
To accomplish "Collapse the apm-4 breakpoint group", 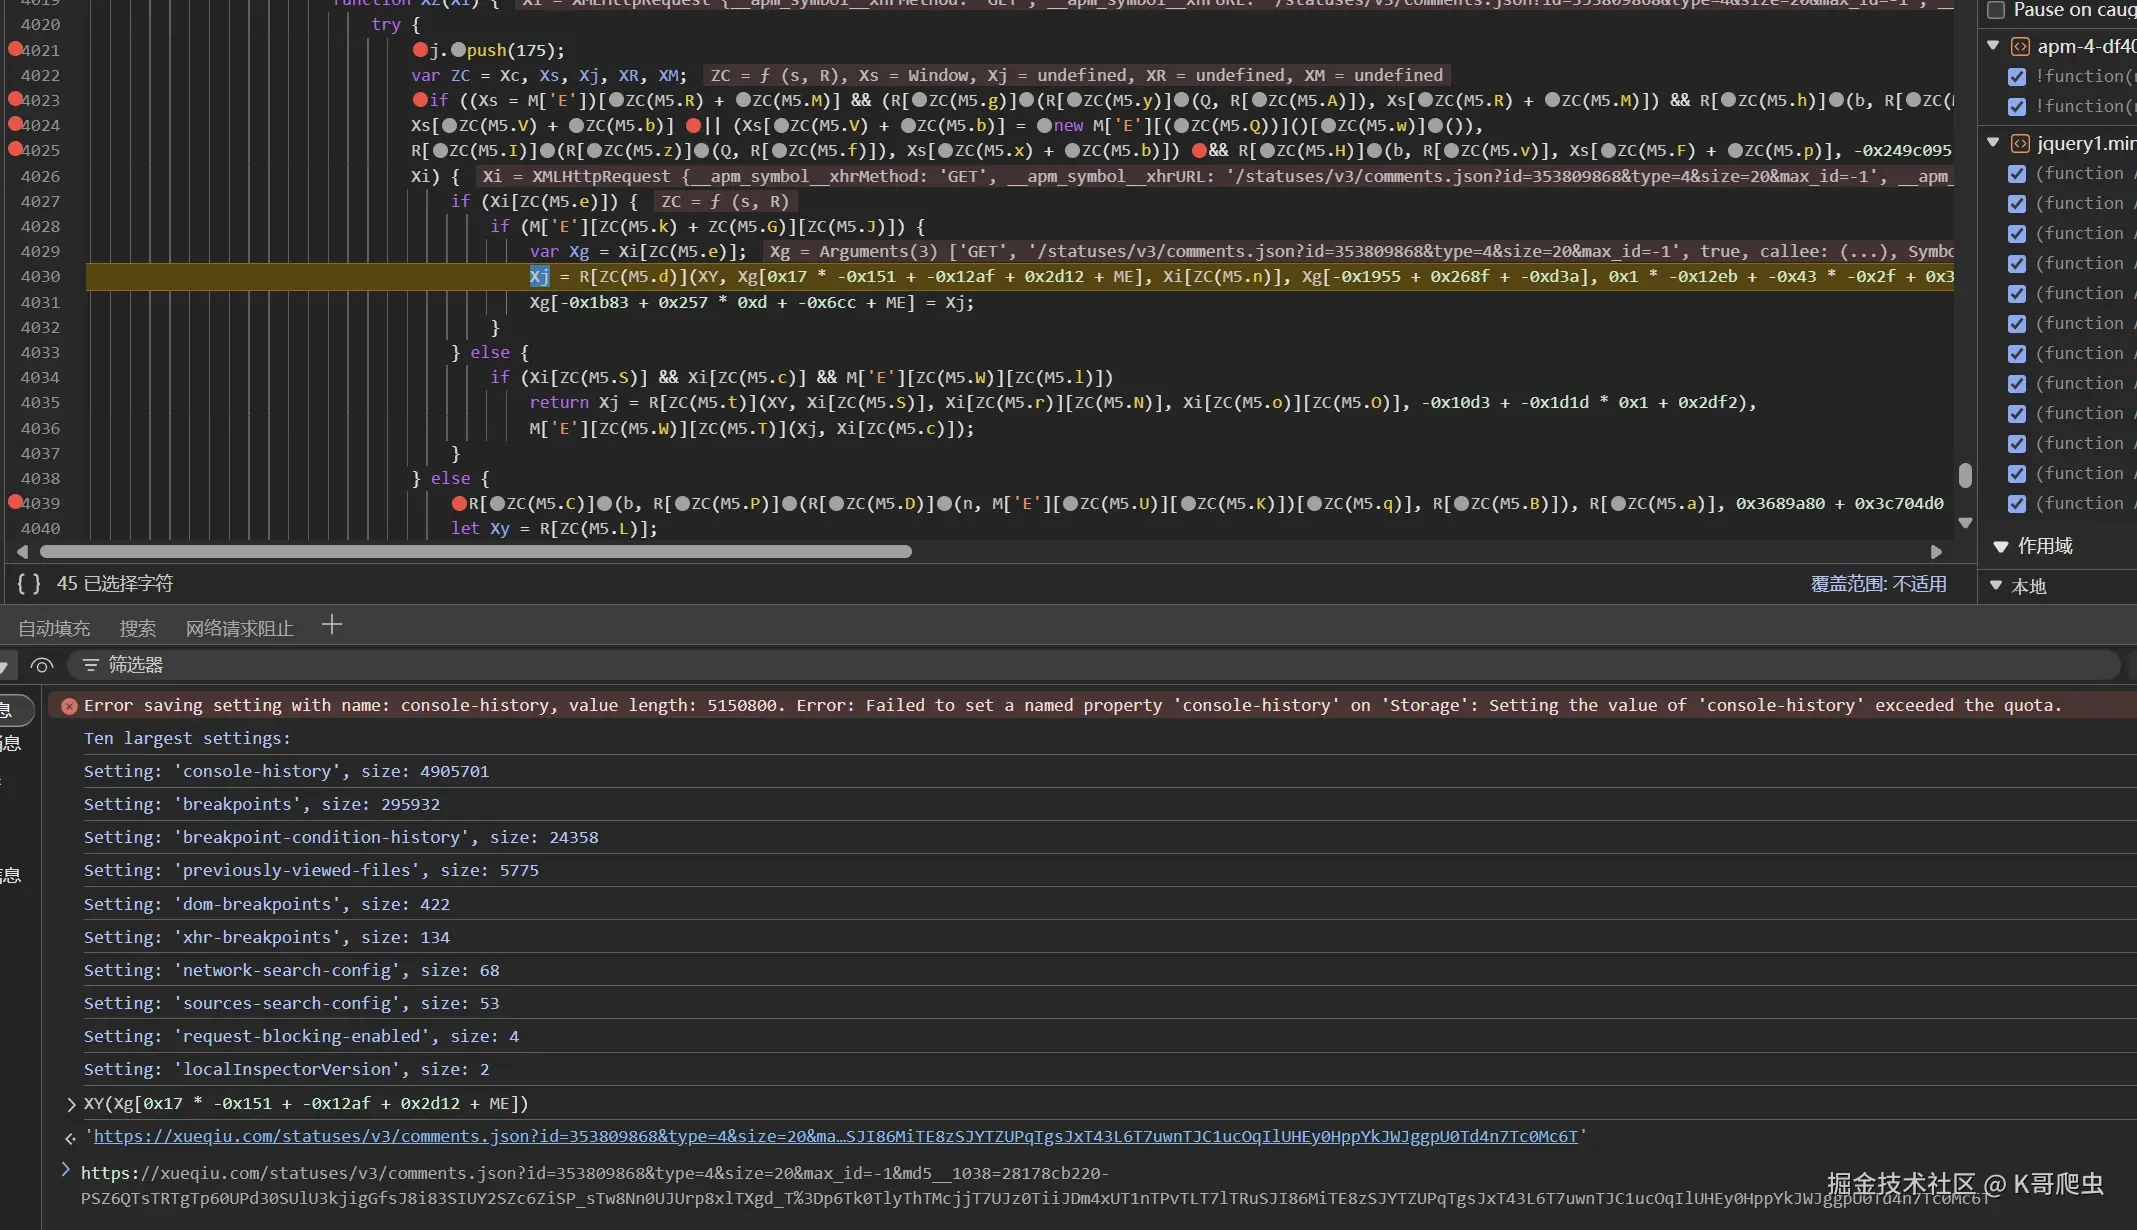I will click(1993, 45).
